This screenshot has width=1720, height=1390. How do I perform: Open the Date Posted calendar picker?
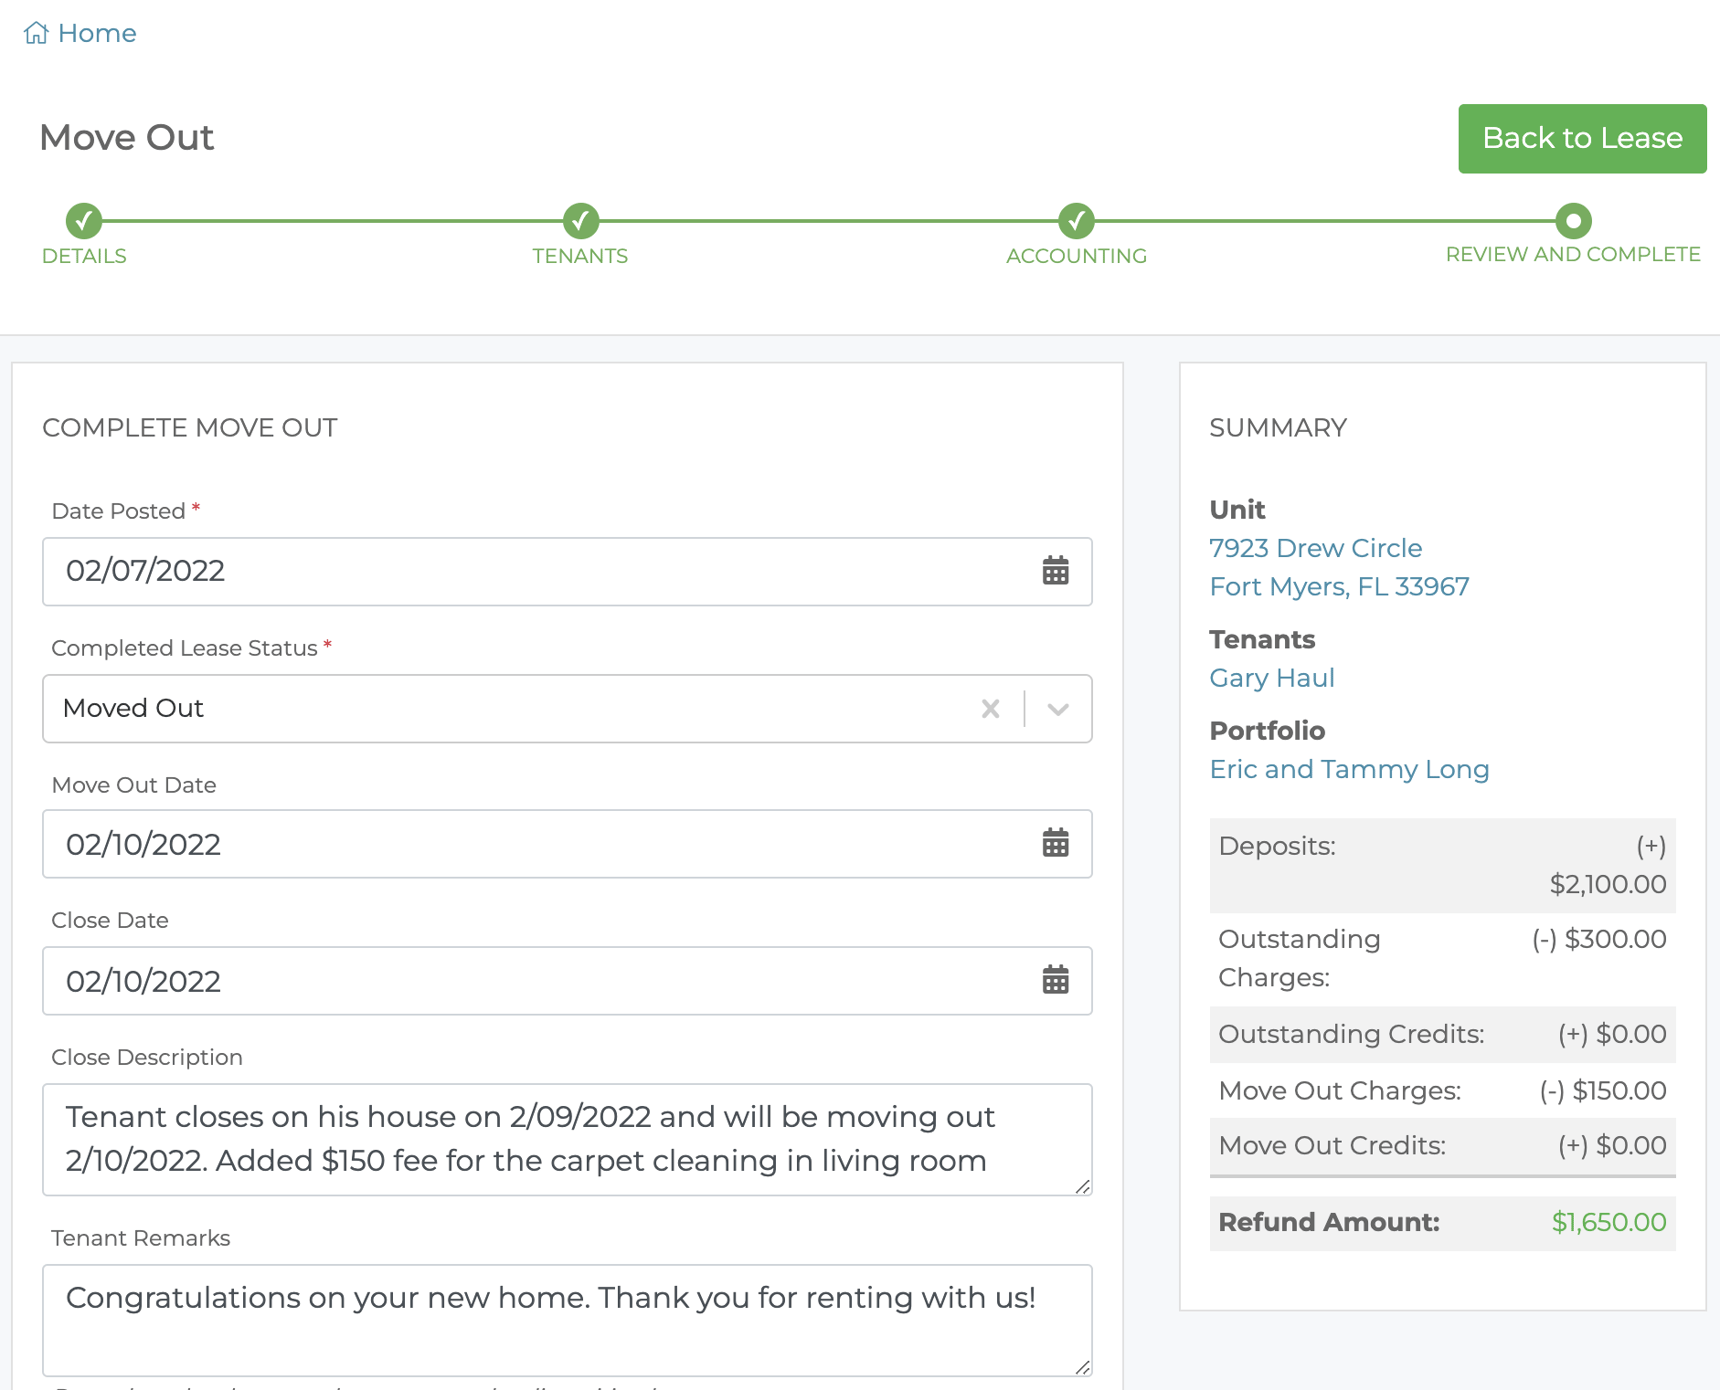(x=1055, y=571)
